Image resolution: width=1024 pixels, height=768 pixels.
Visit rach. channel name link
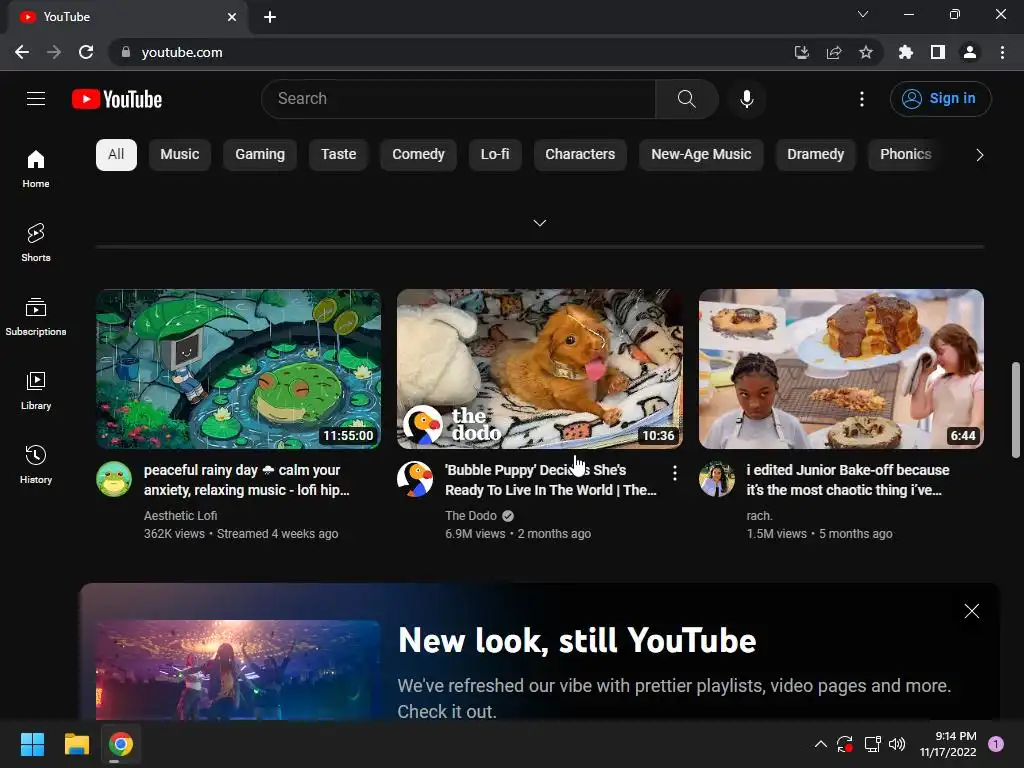[x=759, y=515]
